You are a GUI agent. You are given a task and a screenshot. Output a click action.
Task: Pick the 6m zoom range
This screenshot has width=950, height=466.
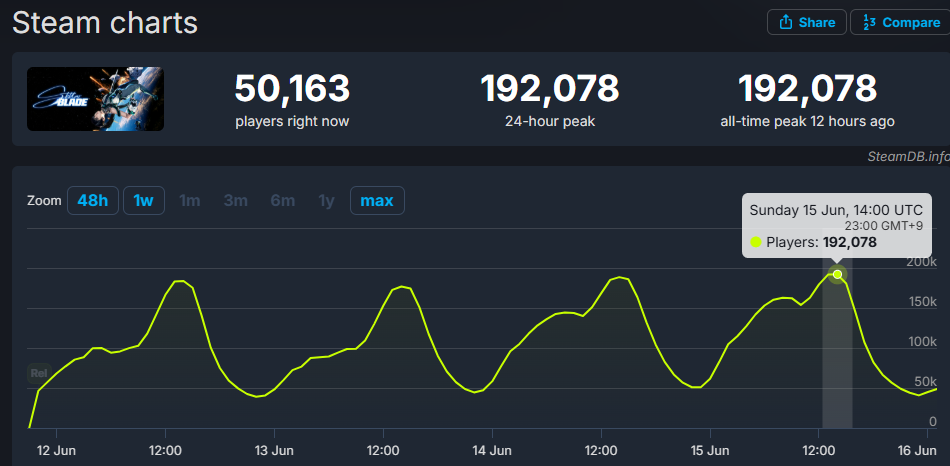click(x=282, y=201)
